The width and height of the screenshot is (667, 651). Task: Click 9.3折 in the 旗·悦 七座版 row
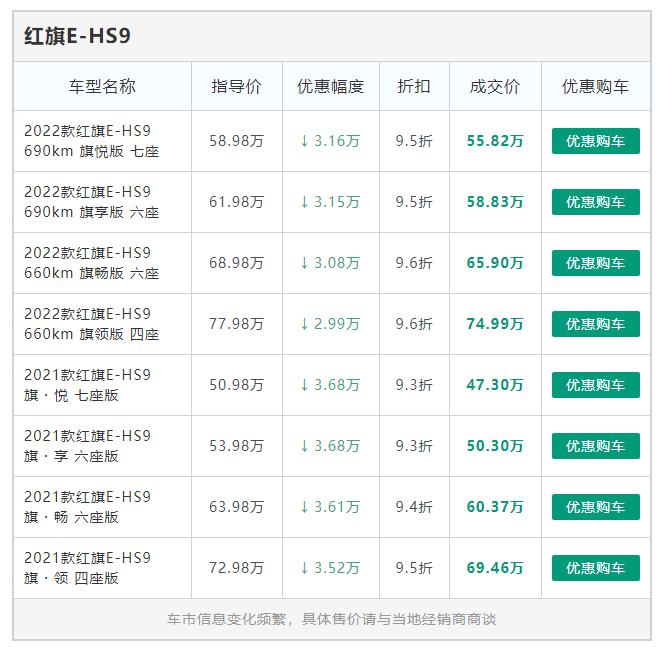pos(414,385)
